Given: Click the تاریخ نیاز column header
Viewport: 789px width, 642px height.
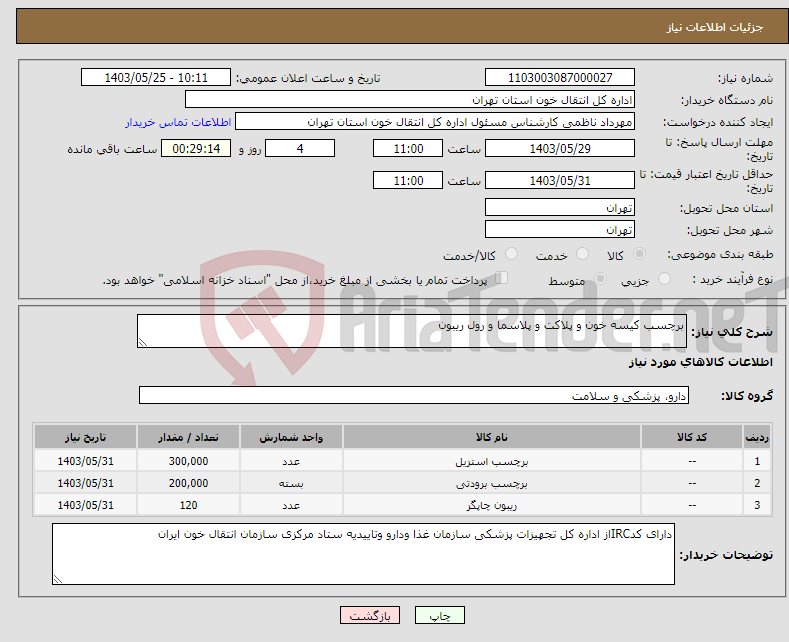Looking at the screenshot, I should click(x=86, y=437).
